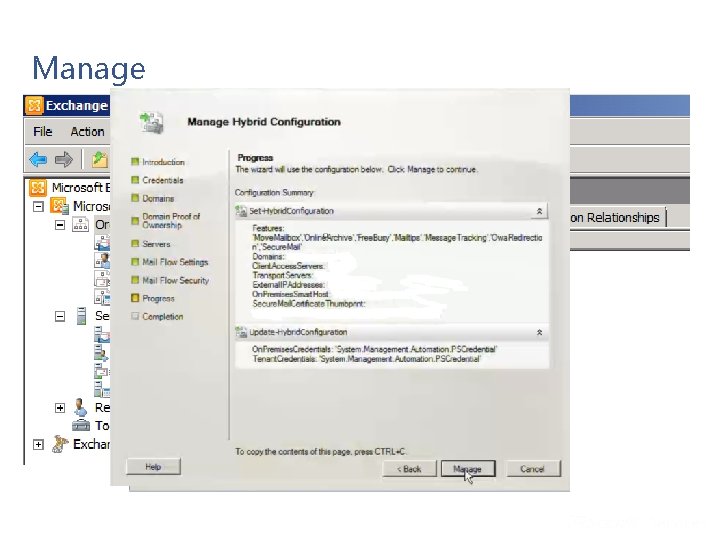Viewport: 720px width, 540px height.
Task: Select Domain Proof of Ownership step
Action: click(171, 221)
